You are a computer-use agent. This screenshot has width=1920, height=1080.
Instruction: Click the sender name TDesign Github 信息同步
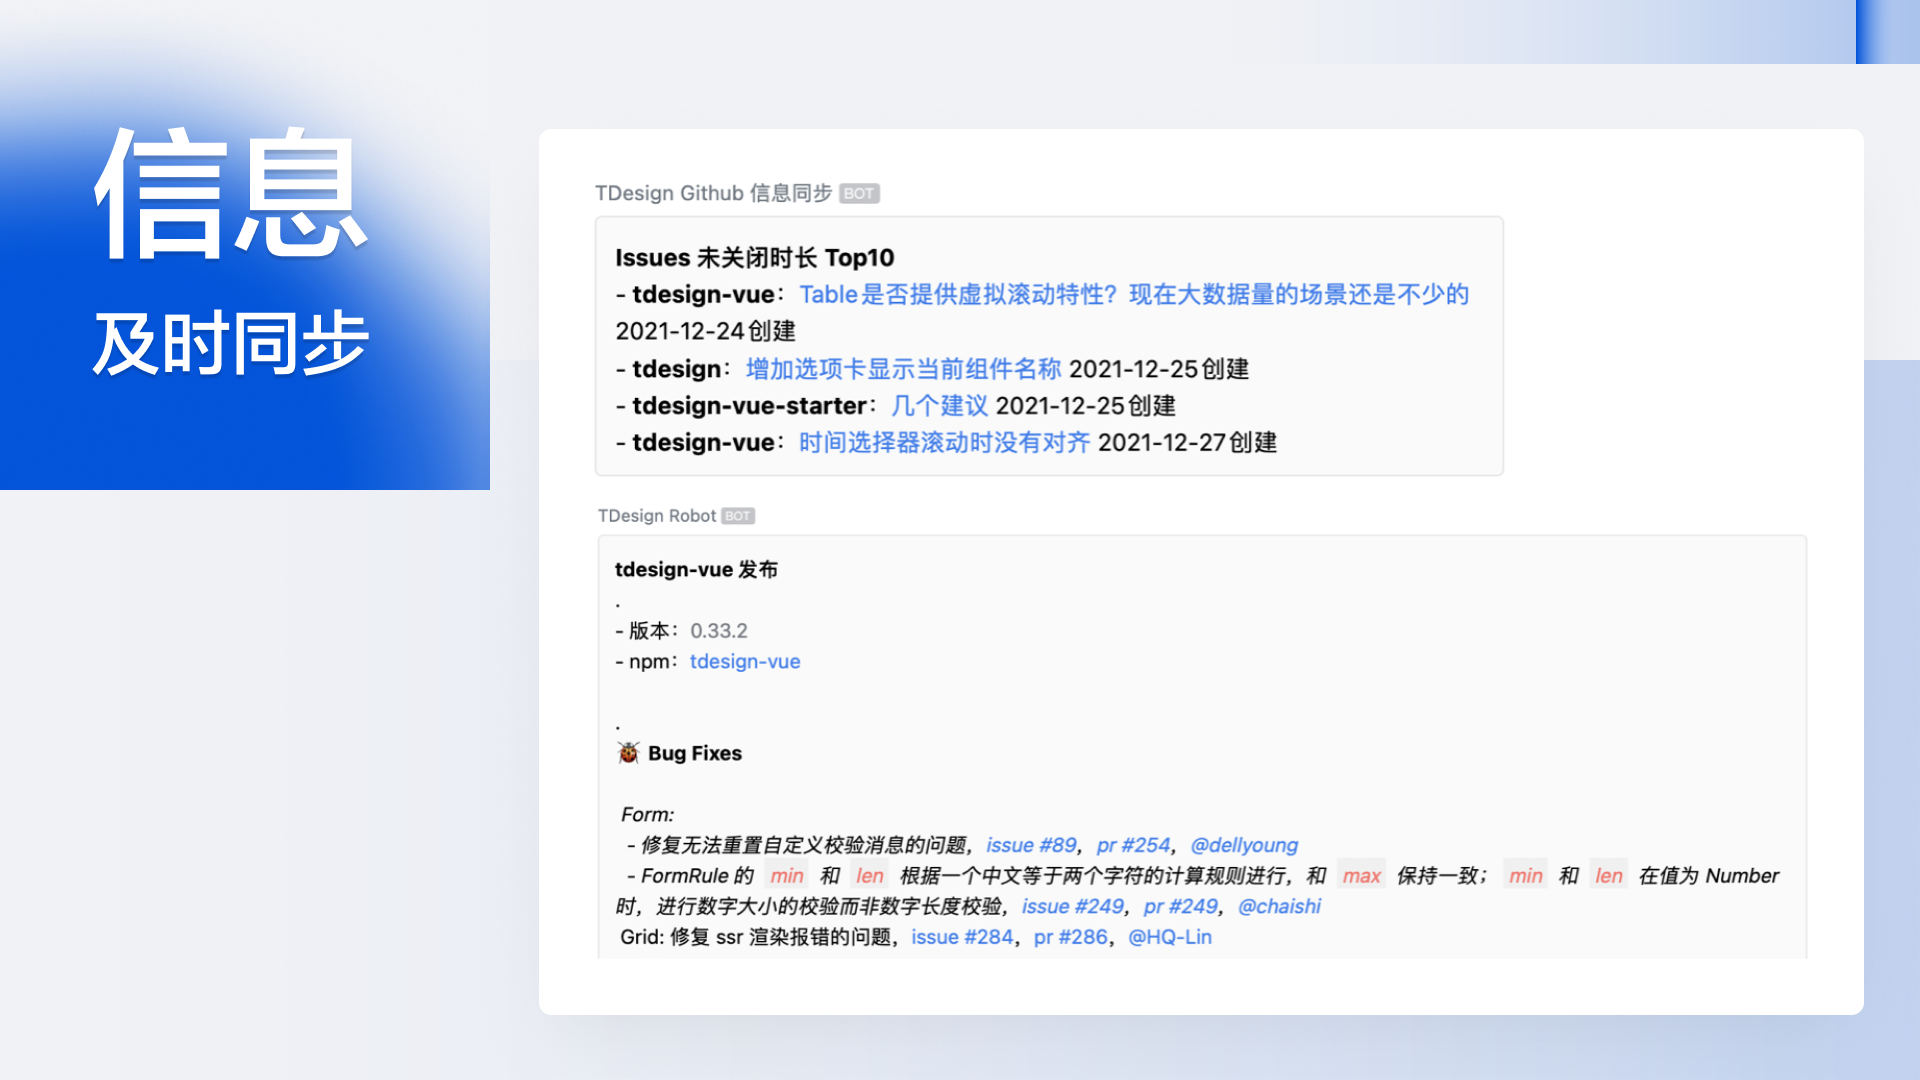[x=713, y=193]
